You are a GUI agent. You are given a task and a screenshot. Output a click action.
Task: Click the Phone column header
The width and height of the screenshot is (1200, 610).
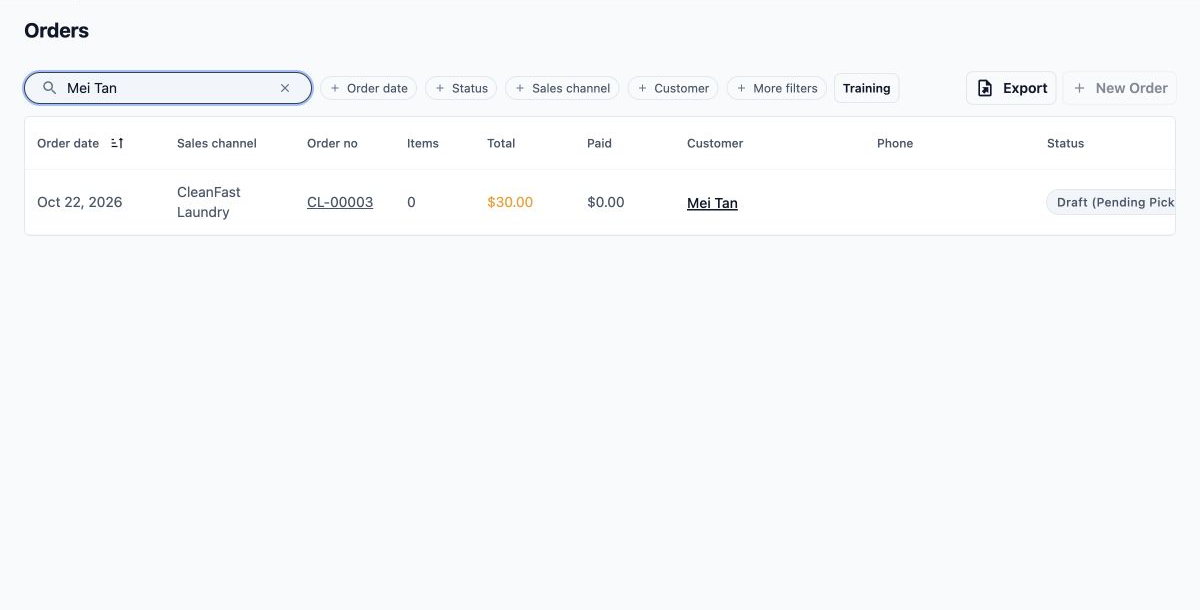(895, 143)
